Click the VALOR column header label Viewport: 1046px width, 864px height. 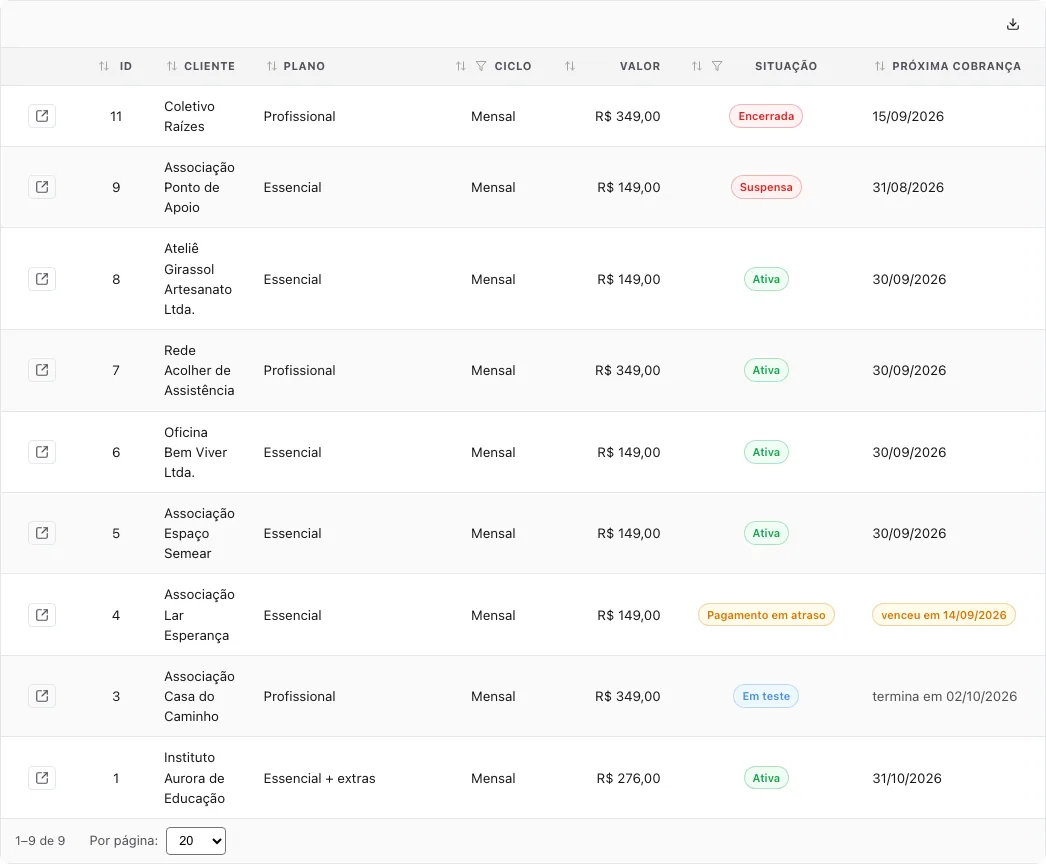click(640, 66)
